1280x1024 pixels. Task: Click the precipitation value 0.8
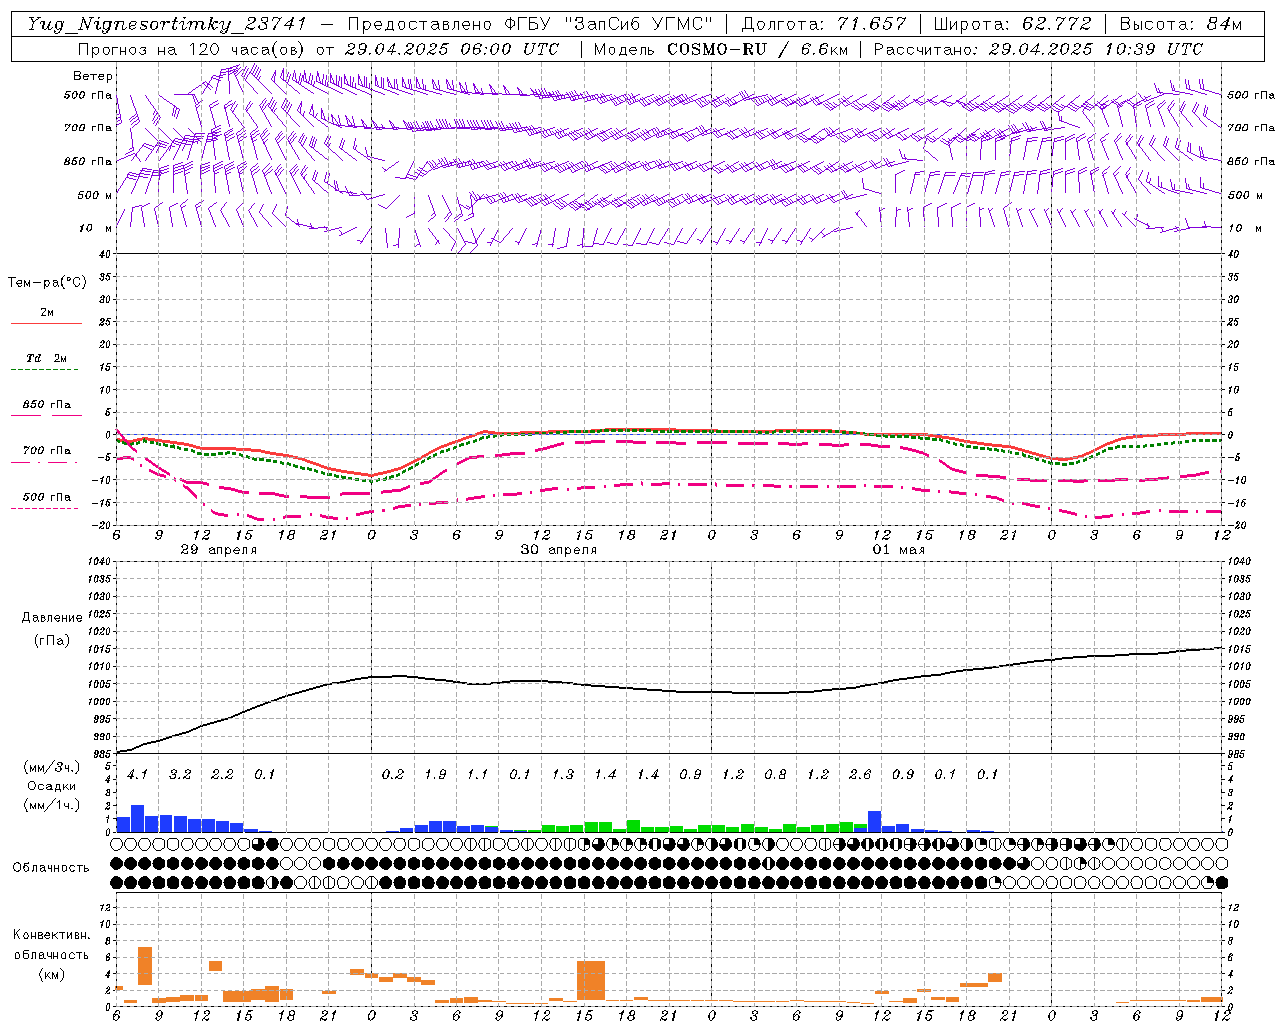tap(775, 774)
